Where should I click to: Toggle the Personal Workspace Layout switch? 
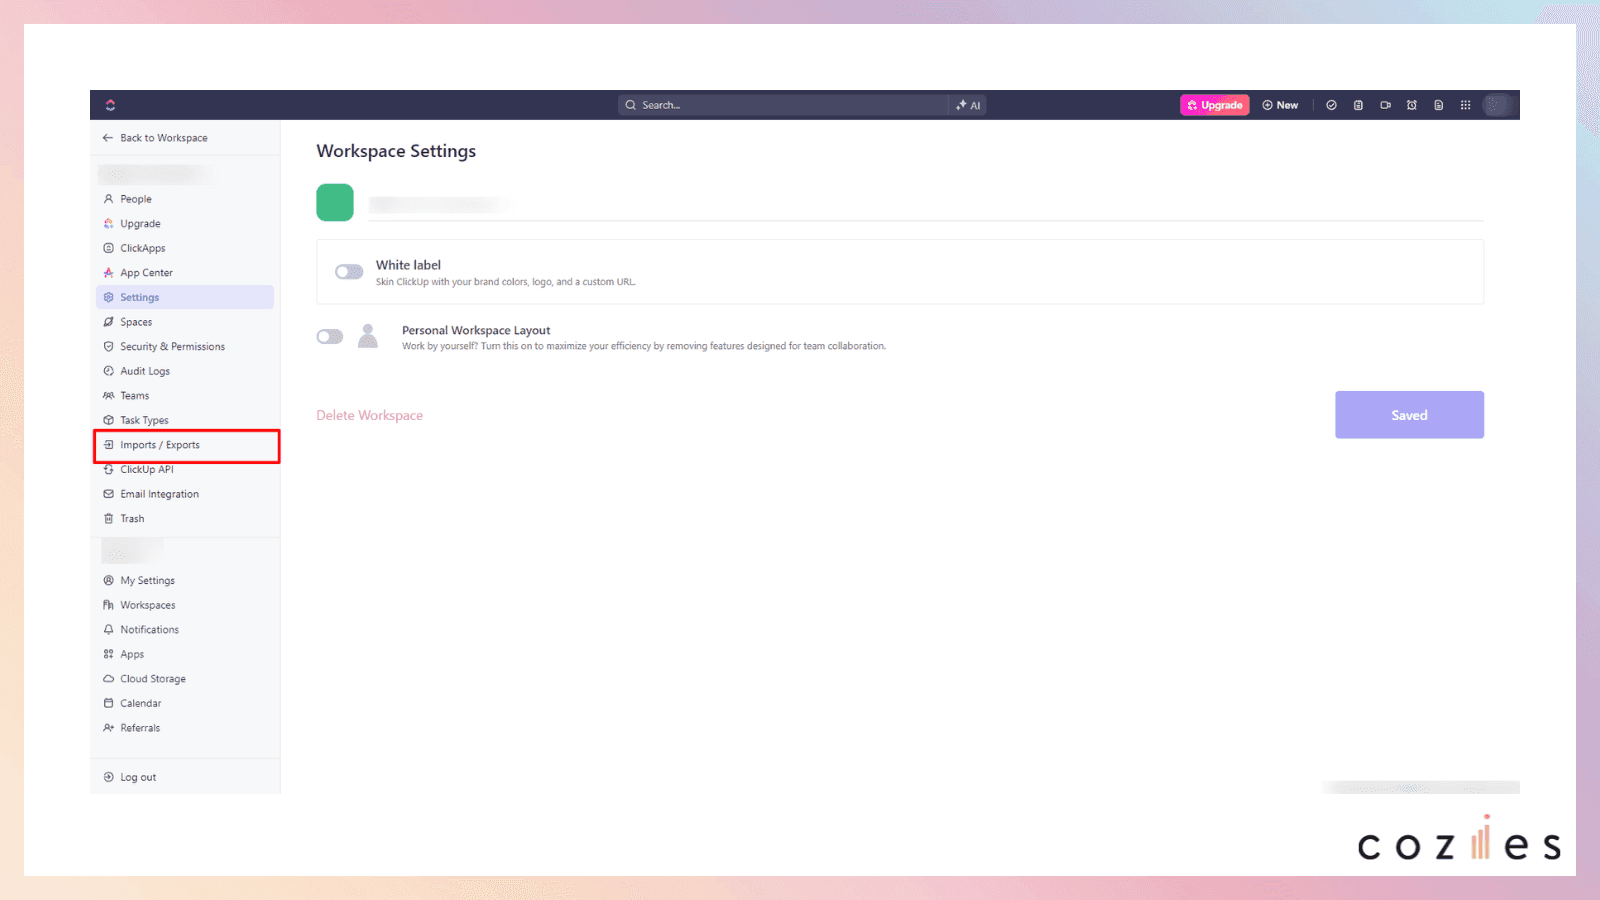pos(330,337)
